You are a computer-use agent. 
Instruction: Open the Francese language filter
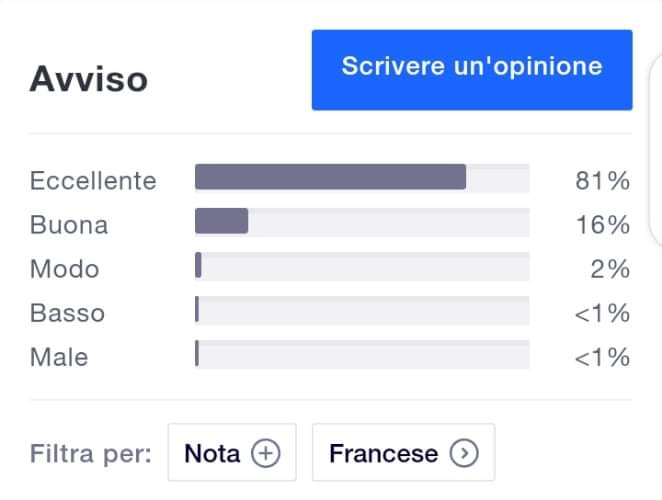pyautogui.click(x=403, y=454)
